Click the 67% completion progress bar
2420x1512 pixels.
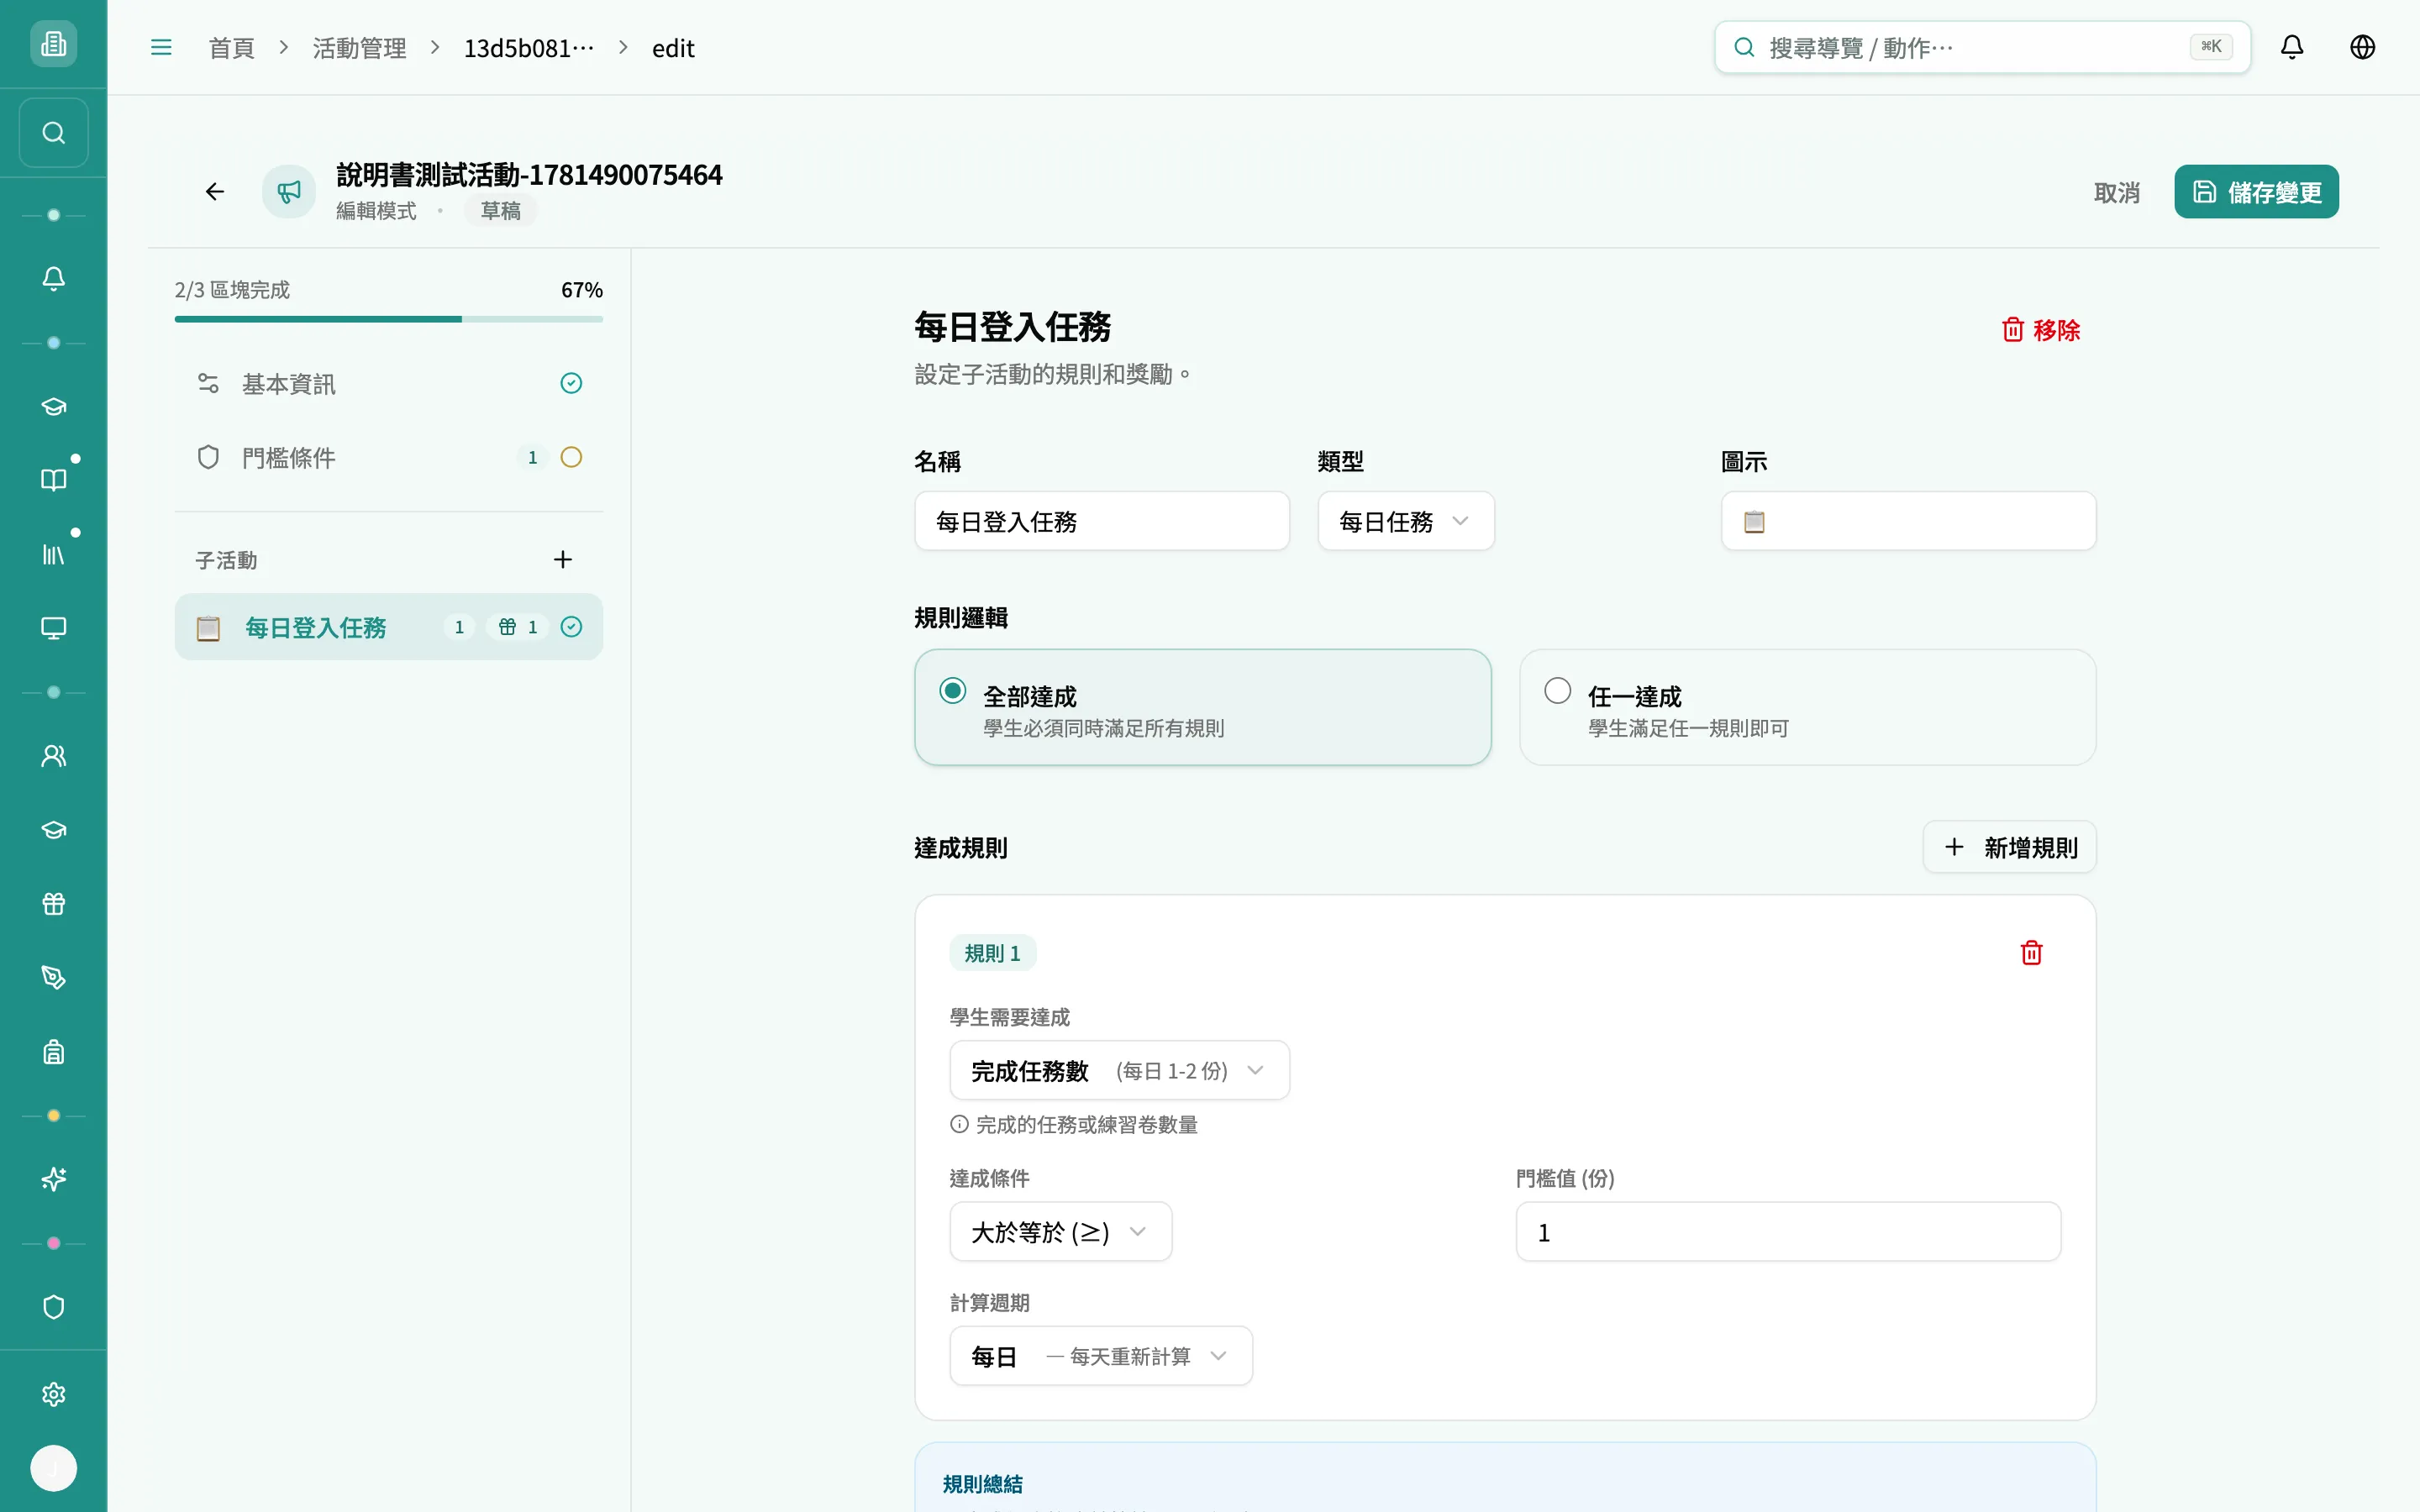tap(389, 319)
